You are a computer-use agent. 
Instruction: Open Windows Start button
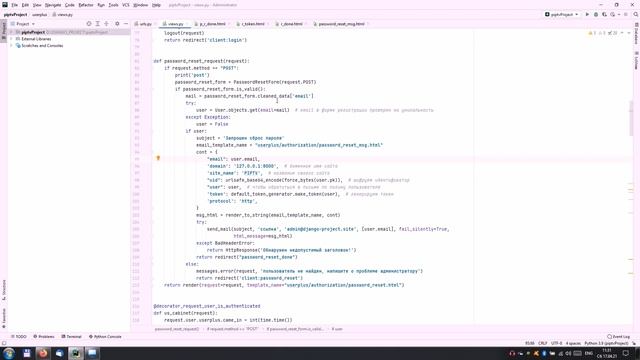(9, 353)
